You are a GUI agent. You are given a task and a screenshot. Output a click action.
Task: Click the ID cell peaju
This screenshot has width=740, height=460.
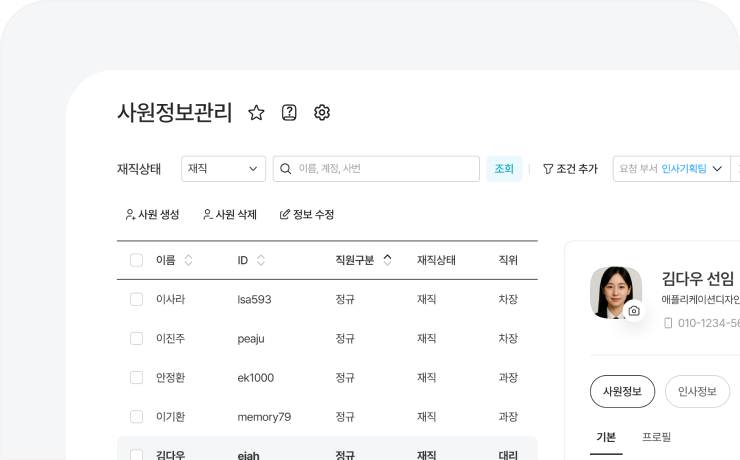(251, 339)
